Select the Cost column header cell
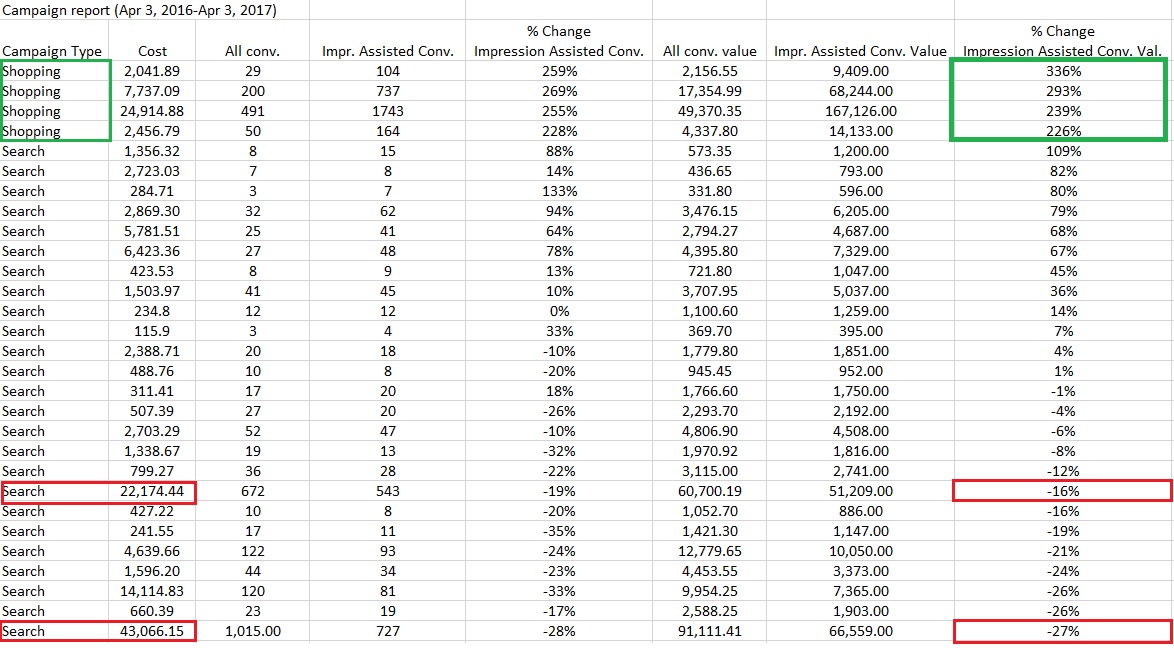The image size is (1174, 648). point(153,51)
